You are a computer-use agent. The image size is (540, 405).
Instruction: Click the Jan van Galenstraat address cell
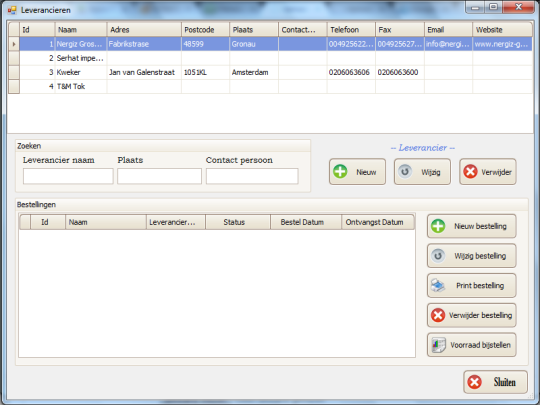(144, 72)
